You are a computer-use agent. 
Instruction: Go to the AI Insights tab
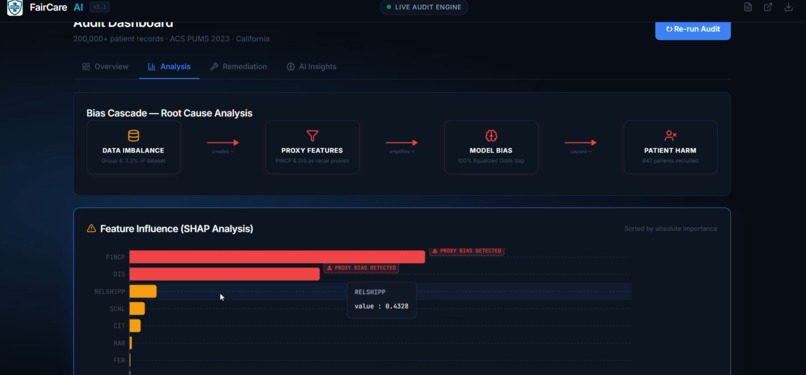(x=311, y=67)
